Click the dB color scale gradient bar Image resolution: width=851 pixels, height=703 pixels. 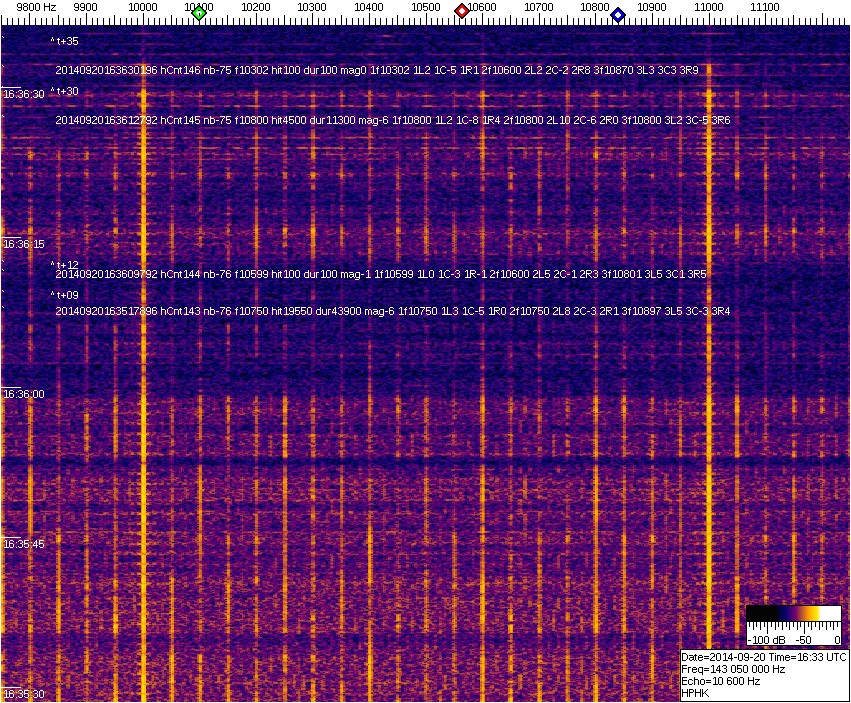coord(794,613)
